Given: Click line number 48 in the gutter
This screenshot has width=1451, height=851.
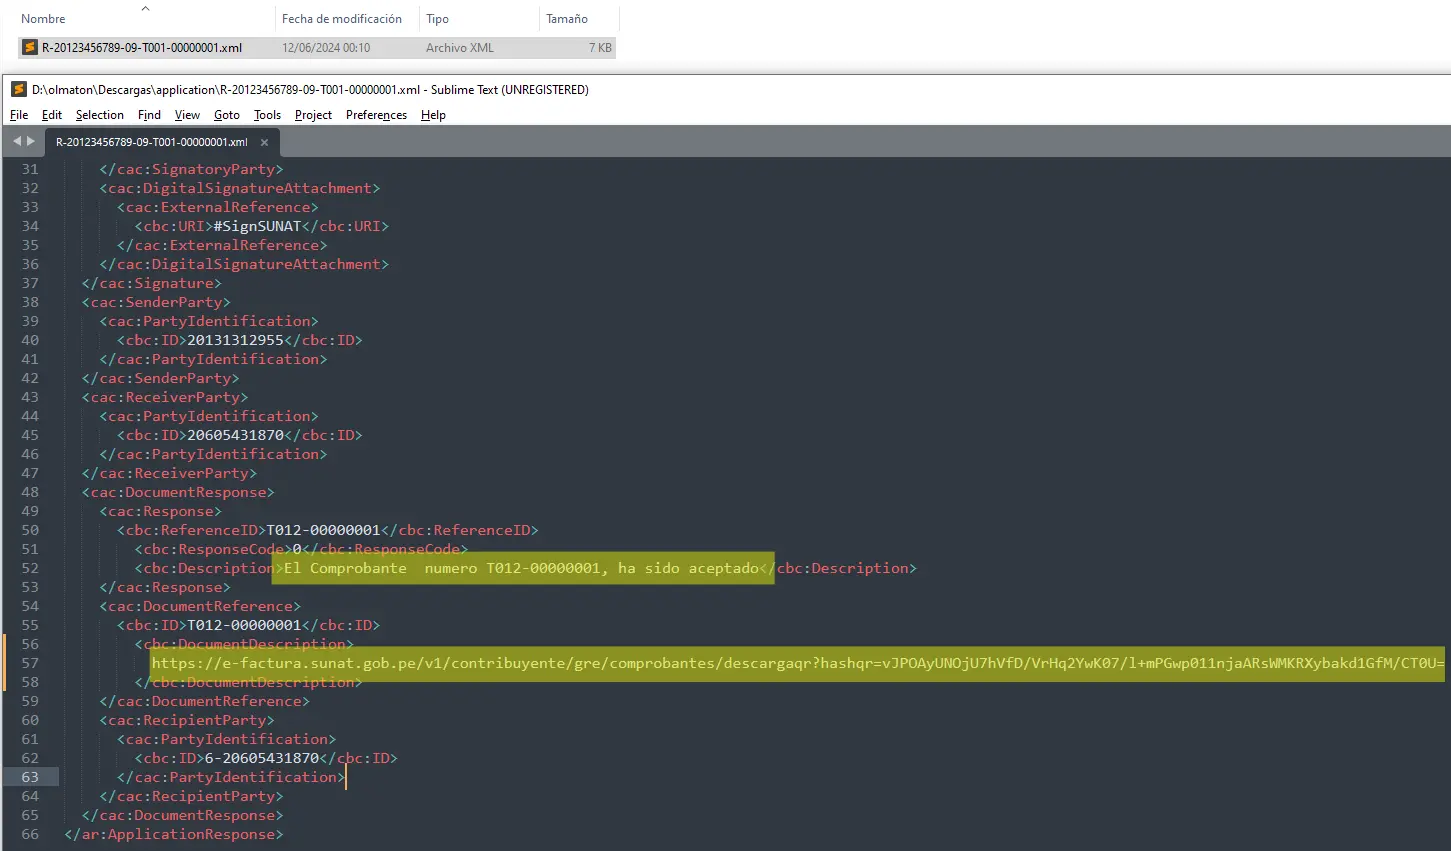Looking at the screenshot, I should tap(30, 492).
